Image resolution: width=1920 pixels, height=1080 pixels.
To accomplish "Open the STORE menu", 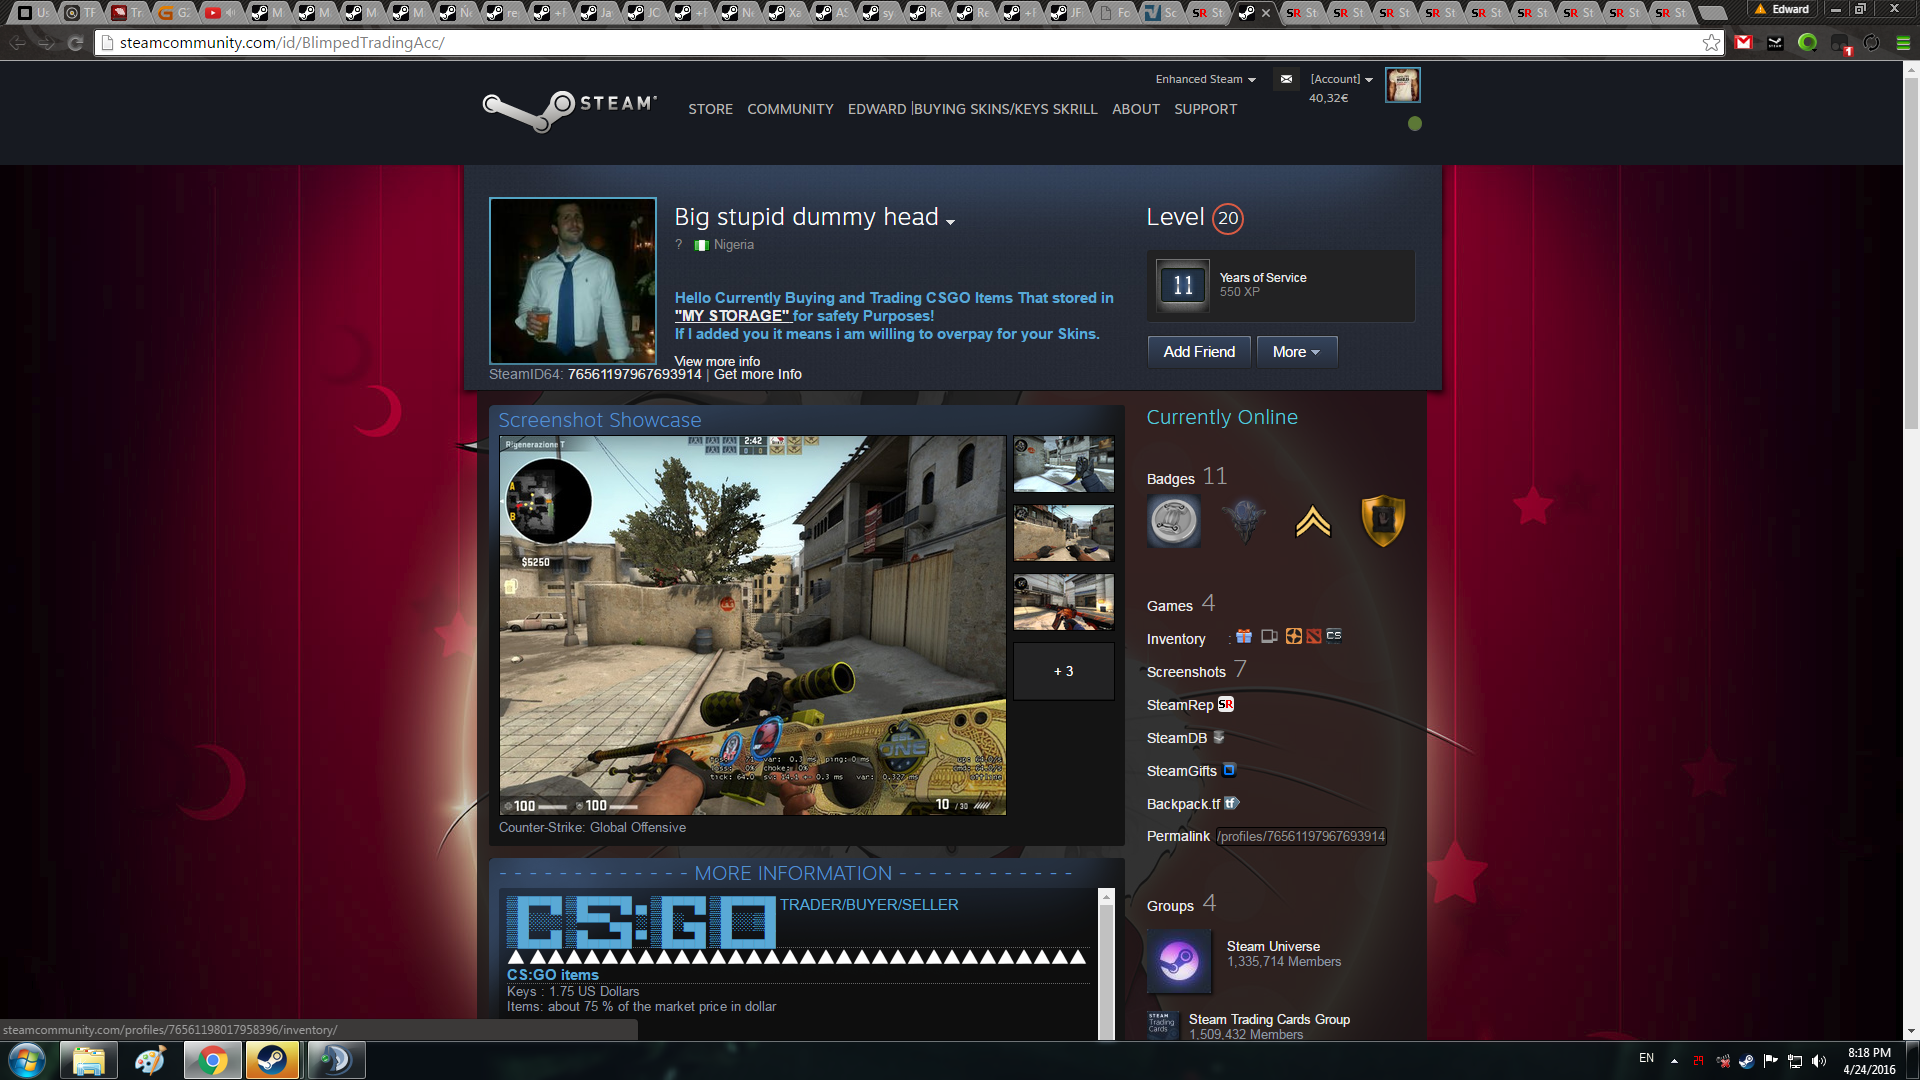I will [710, 109].
